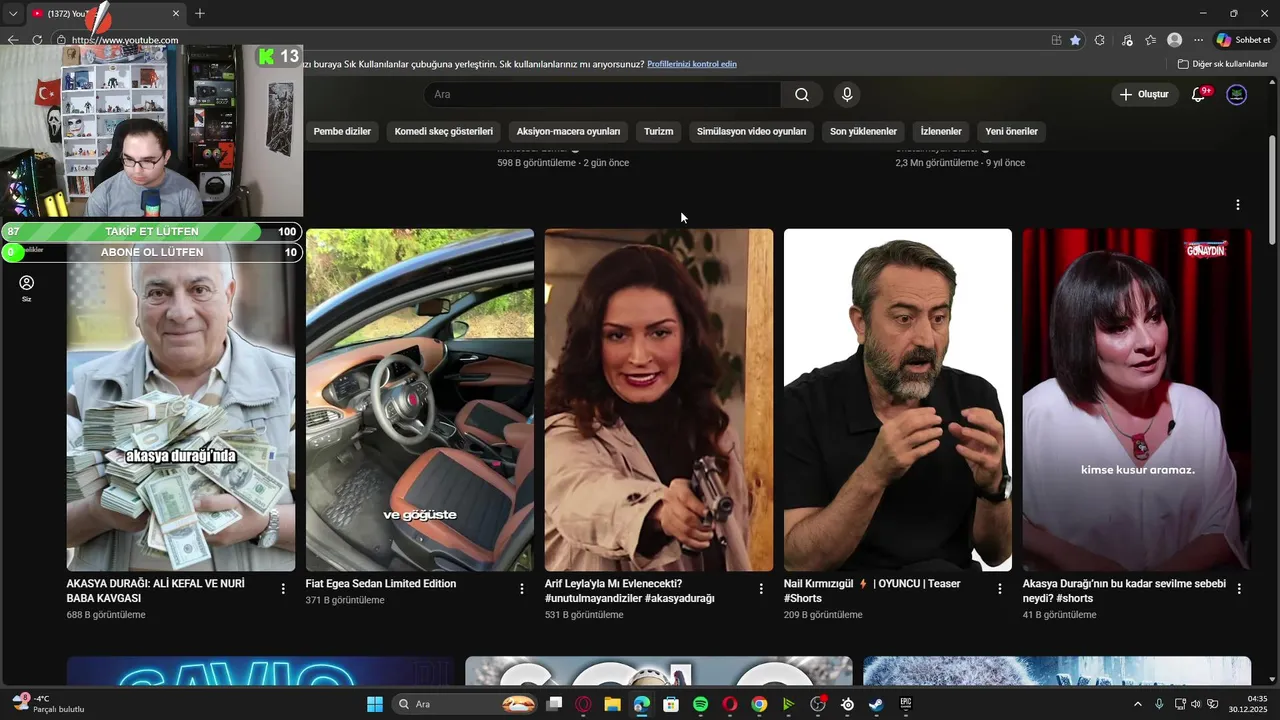Image resolution: width=1280 pixels, height=720 pixels.
Task: Open 'Arif Leyla'yla Mı Evlenecekti?' title link
Action: 630,590
